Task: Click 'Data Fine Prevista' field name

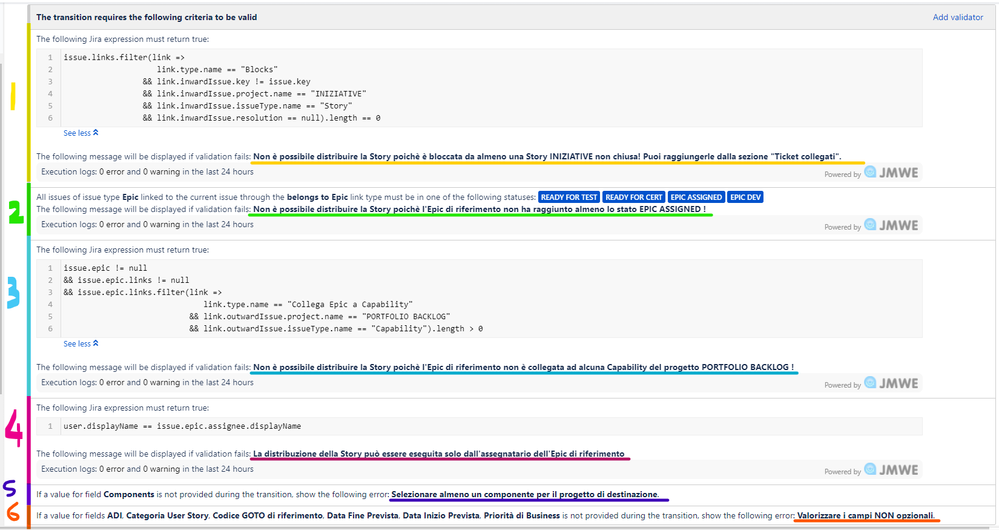Action: [363, 516]
